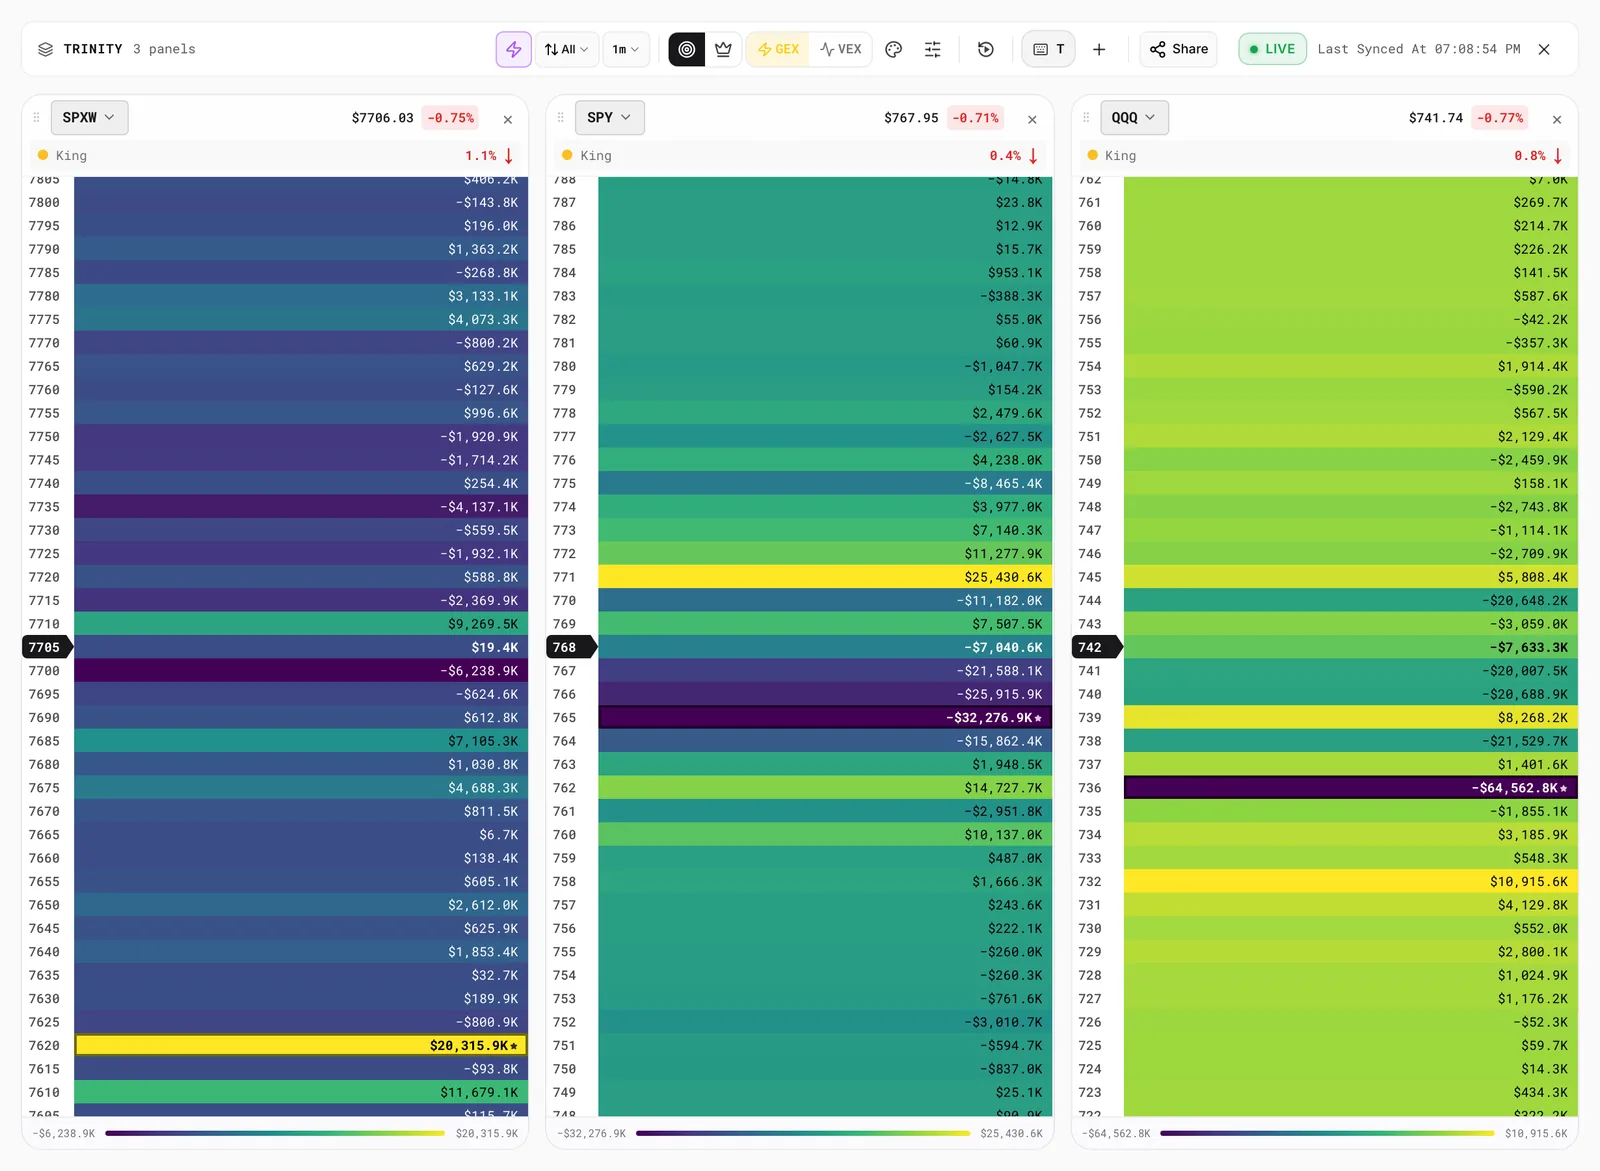This screenshot has height=1171, width=1600.
Task: Close the Trinity toolbar with X
Action: pyautogui.click(x=1544, y=49)
